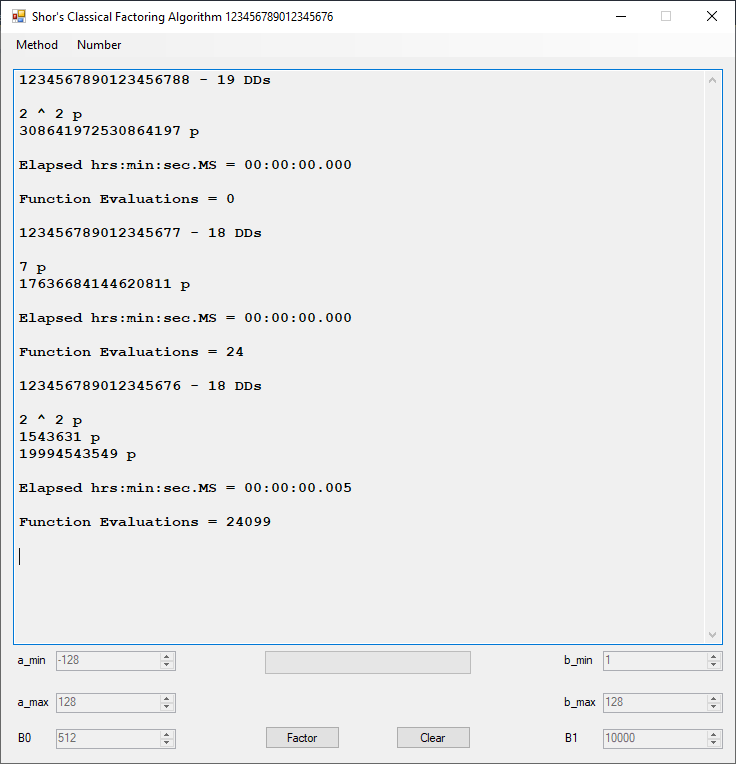This screenshot has height=764, width=736.
Task: Click inside the b_min value field
Action: [x=654, y=661]
